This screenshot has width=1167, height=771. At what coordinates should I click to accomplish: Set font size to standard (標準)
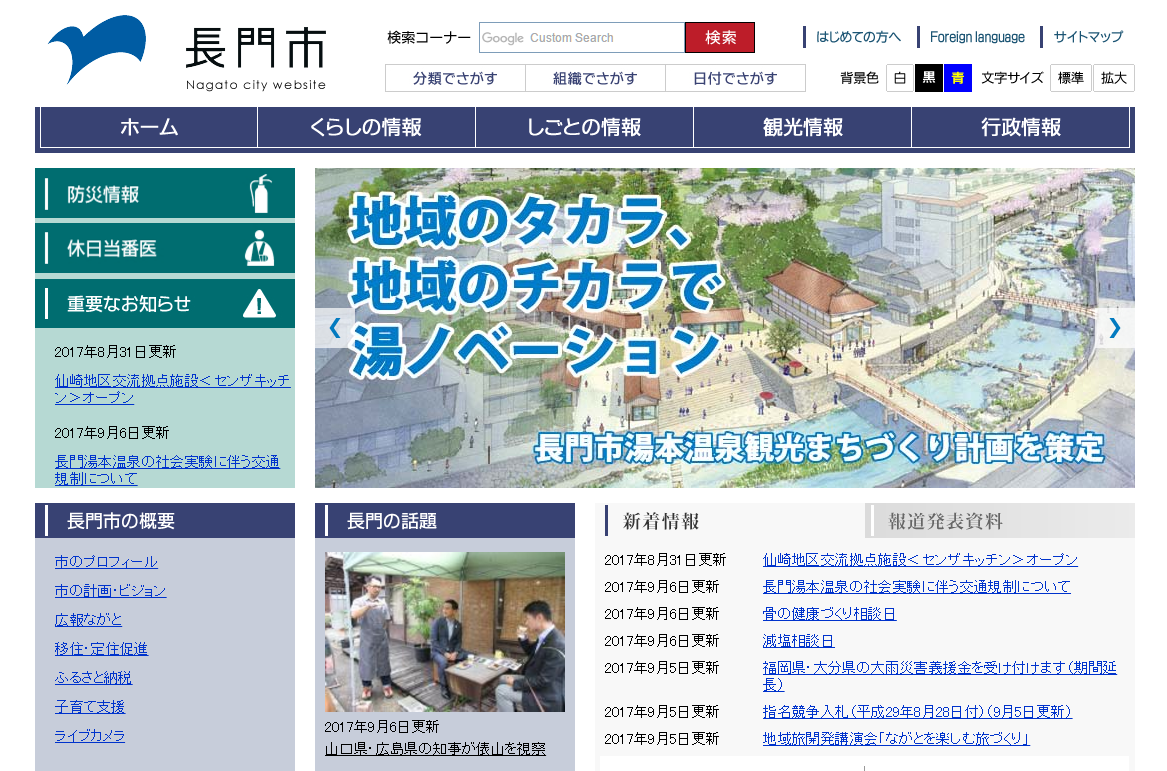[1070, 78]
